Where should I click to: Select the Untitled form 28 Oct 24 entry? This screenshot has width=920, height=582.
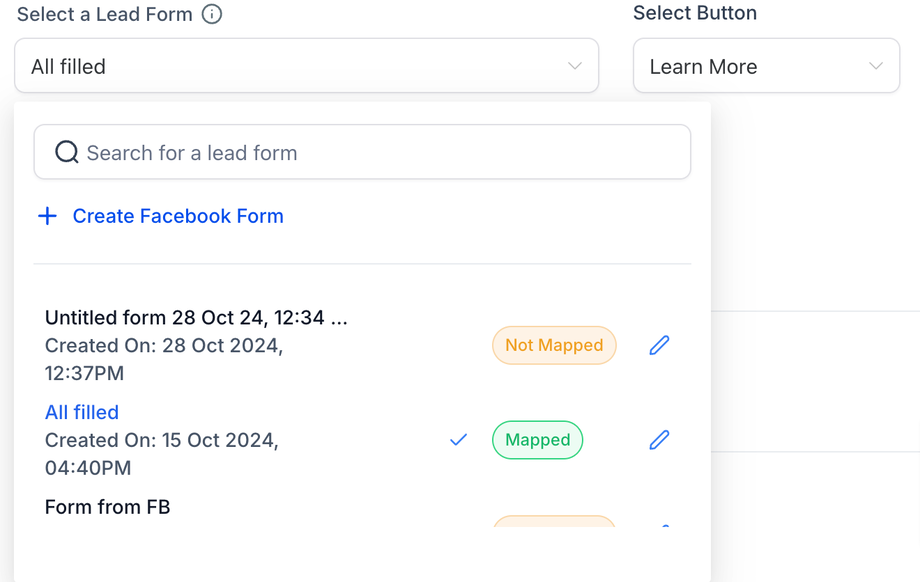point(196,318)
